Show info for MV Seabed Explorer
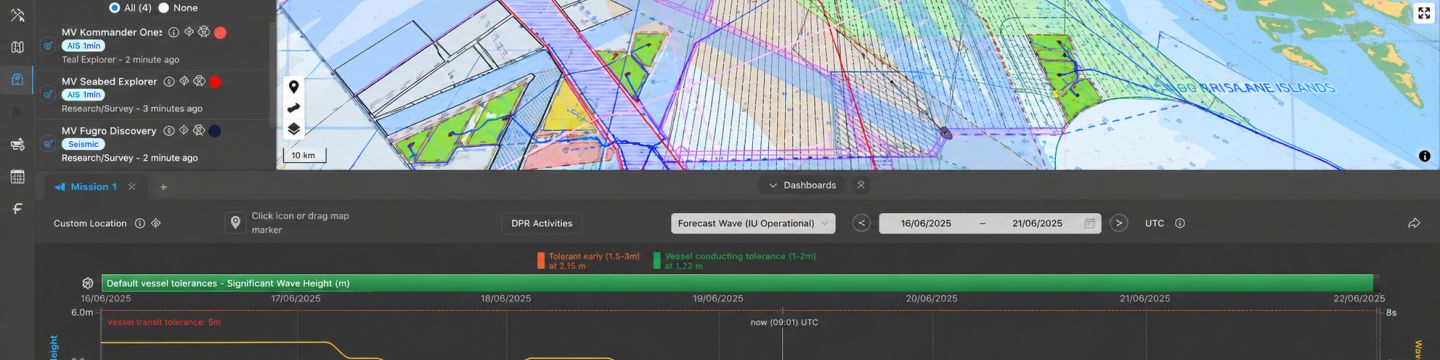Image resolution: width=1440 pixels, height=360 pixels. tap(169, 81)
